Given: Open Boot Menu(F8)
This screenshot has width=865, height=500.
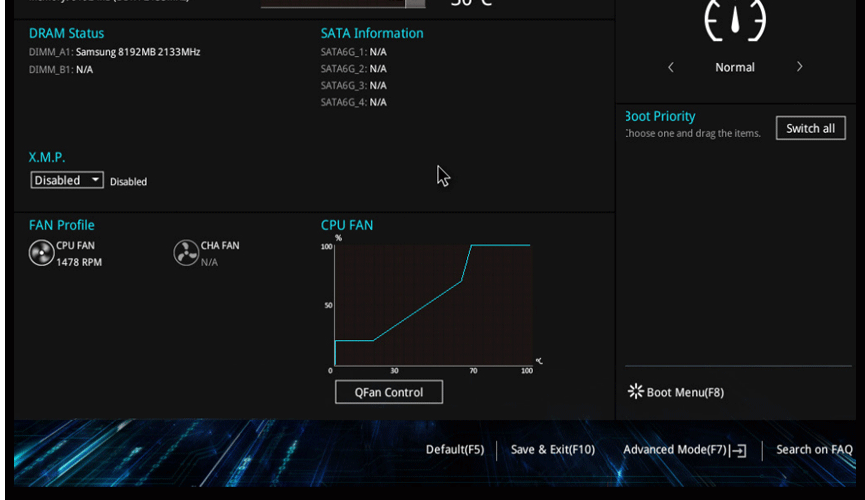Looking at the screenshot, I should coord(685,392).
